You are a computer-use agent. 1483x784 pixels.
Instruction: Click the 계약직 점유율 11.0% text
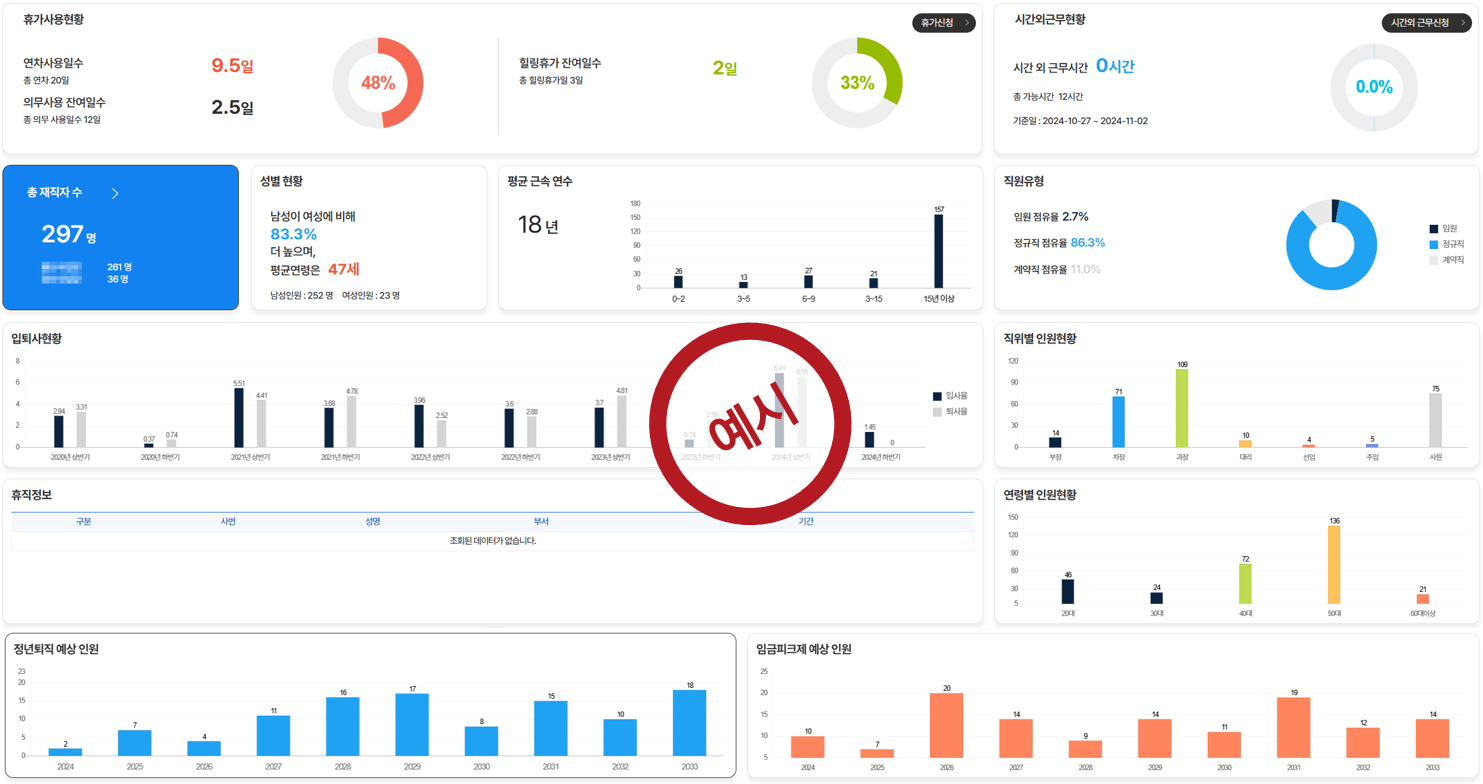(x=1057, y=269)
